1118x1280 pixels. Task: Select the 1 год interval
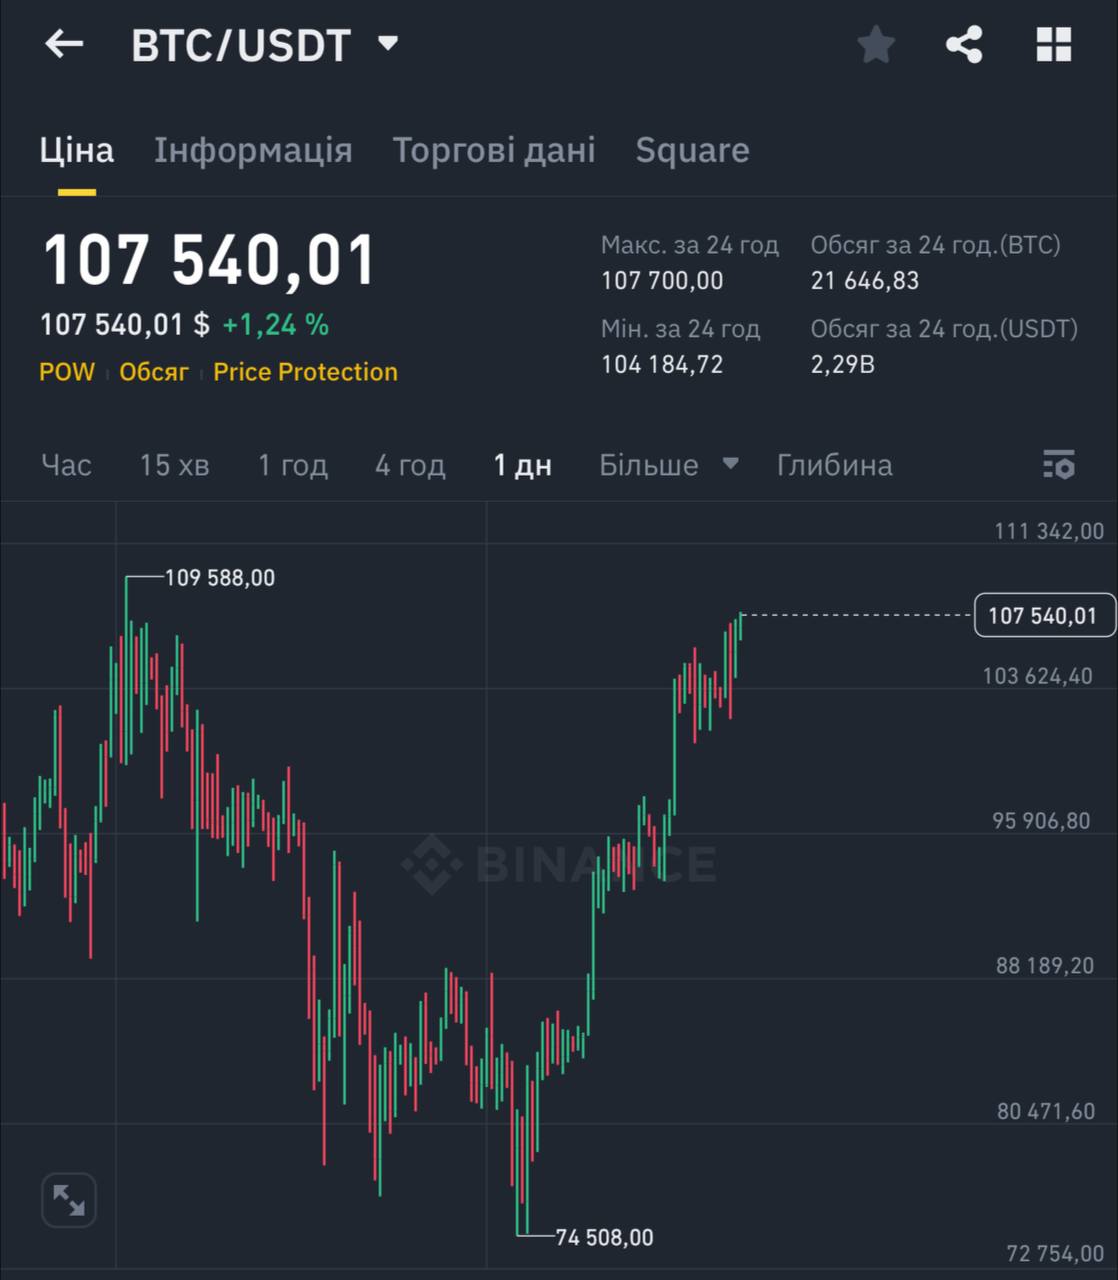click(x=293, y=465)
